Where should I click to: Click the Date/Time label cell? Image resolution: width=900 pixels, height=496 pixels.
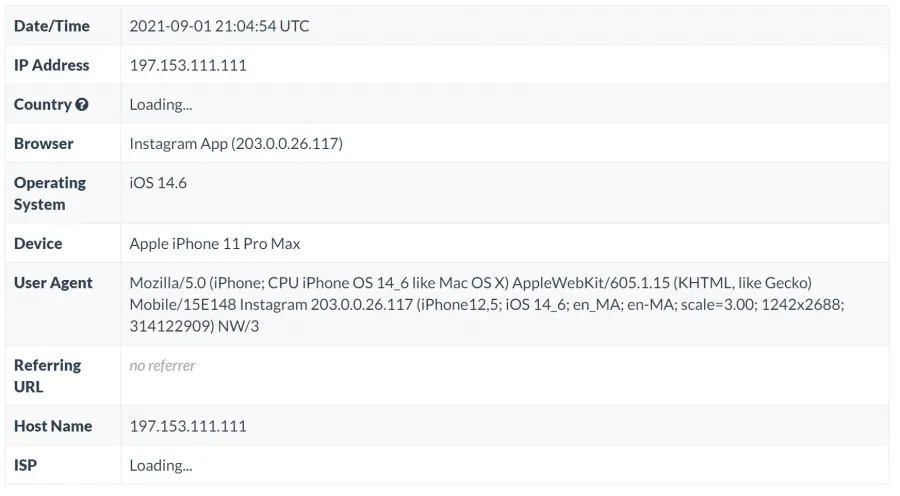pos(63,26)
